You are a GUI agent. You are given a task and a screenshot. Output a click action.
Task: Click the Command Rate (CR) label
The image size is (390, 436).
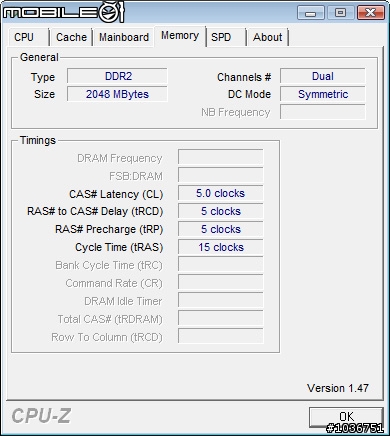tap(114, 284)
